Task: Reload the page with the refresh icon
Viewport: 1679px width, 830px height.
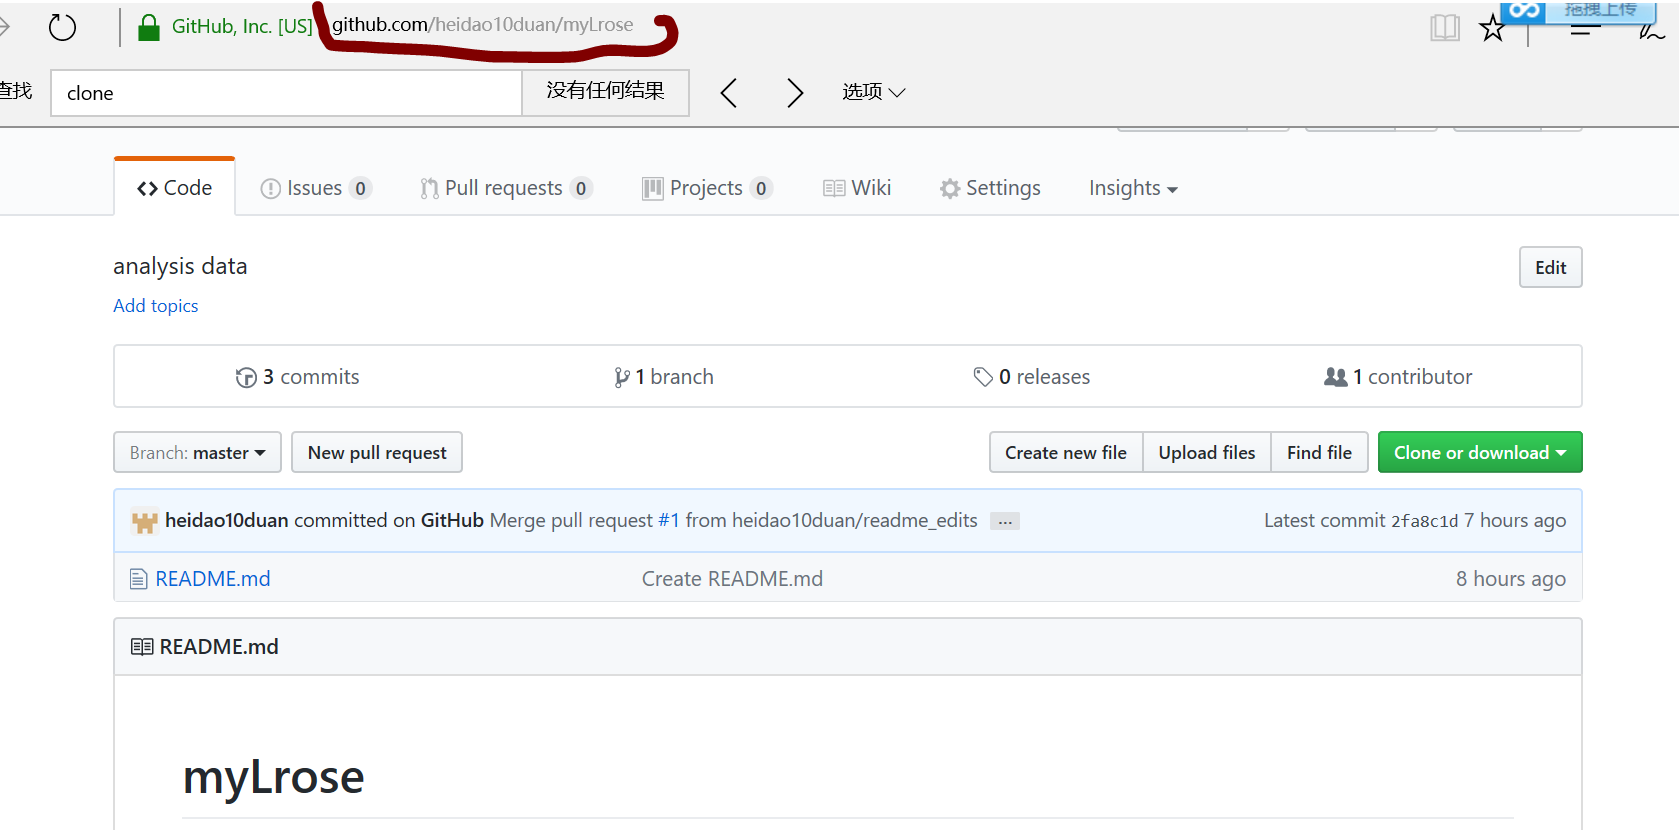Action: (62, 27)
